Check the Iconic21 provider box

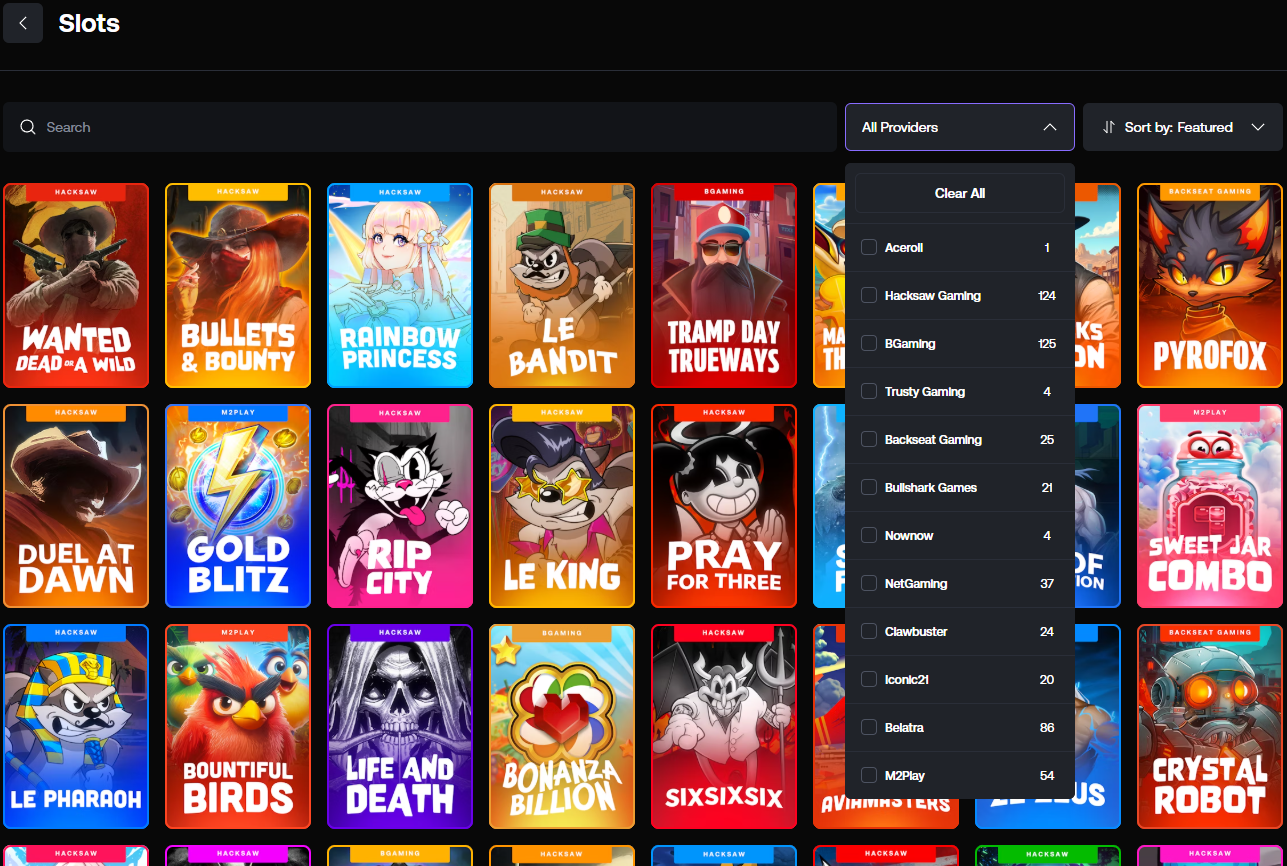869,679
